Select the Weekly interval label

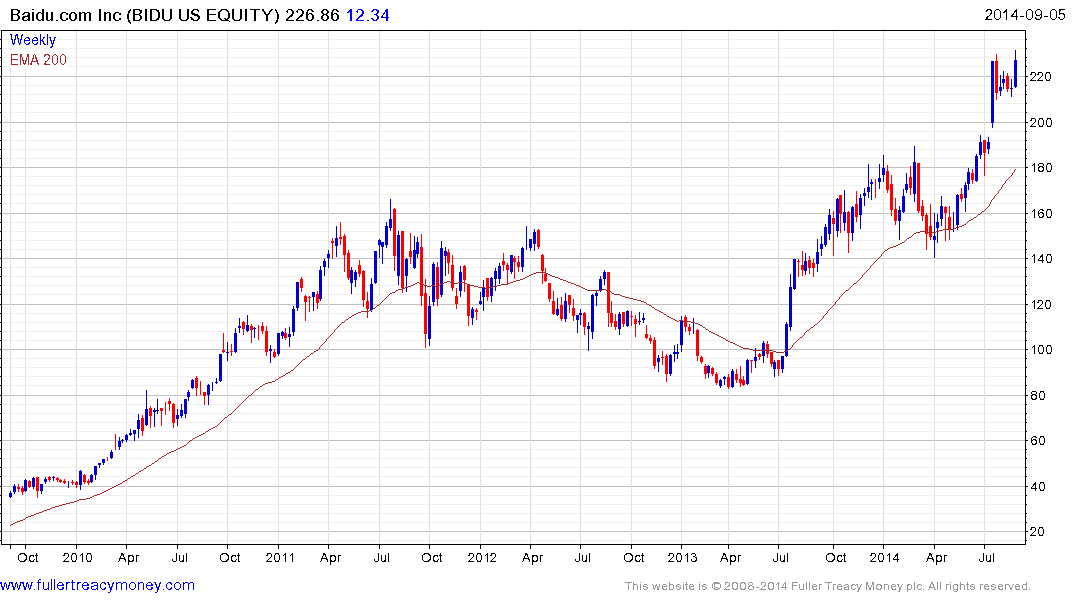click(33, 40)
